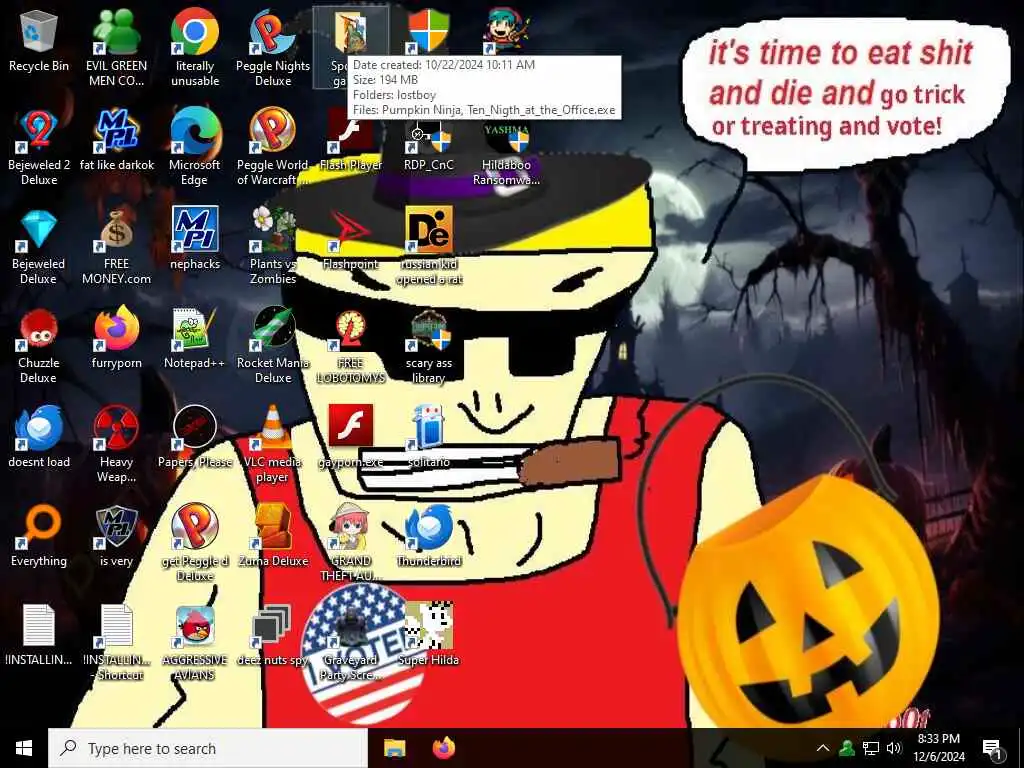Select the Graveyard Party Scre... icon
The height and width of the screenshot is (768, 1024).
coord(351,643)
